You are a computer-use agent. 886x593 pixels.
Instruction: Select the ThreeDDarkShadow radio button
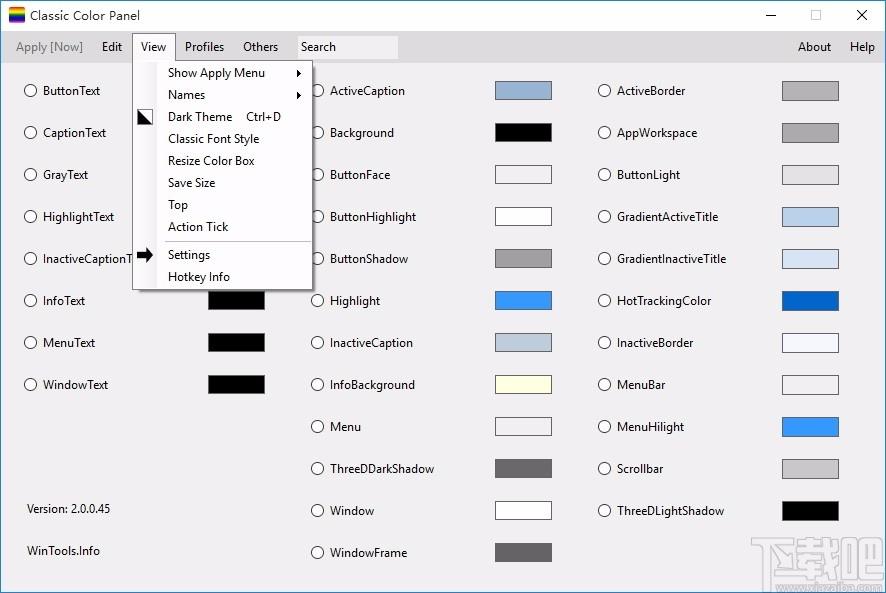[x=318, y=469]
